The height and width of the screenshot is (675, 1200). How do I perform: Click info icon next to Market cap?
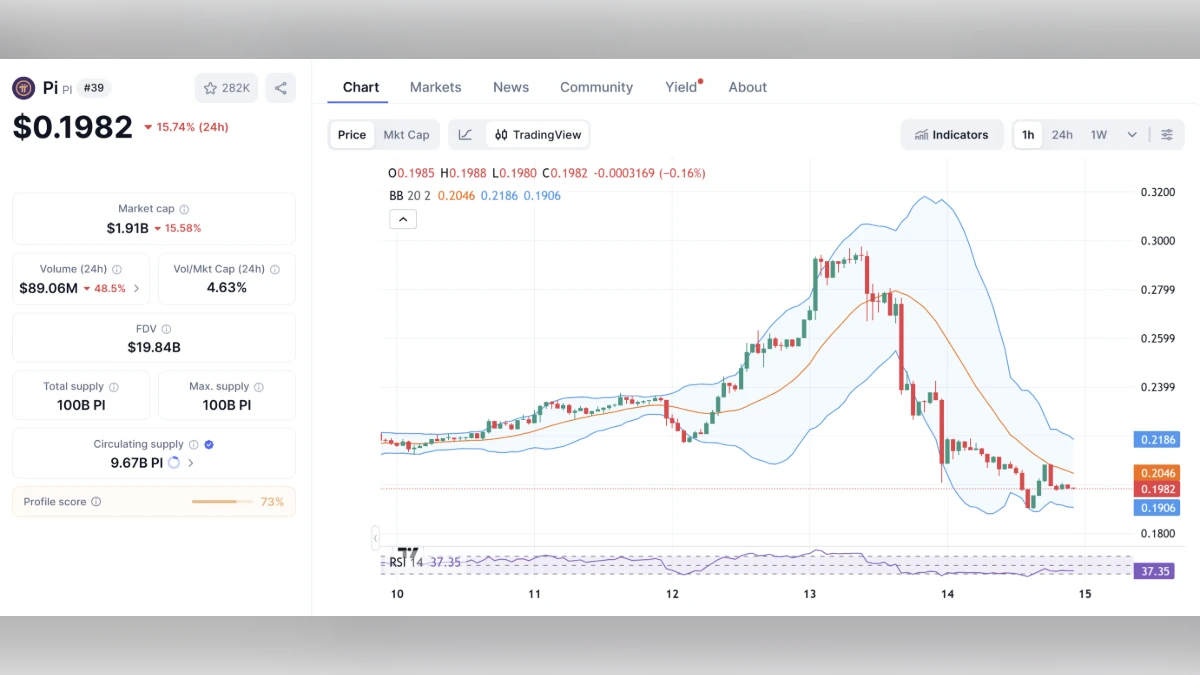coord(184,209)
